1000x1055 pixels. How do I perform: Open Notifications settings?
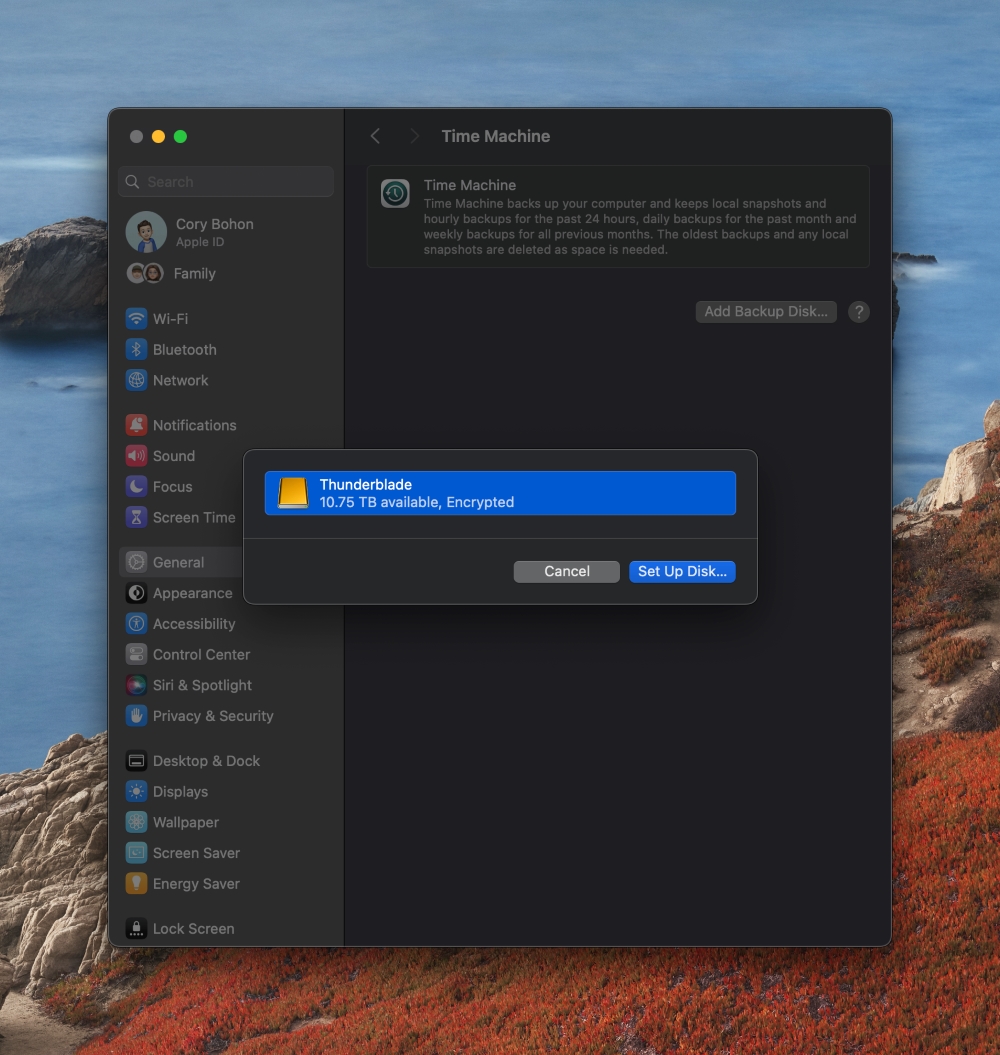point(194,424)
